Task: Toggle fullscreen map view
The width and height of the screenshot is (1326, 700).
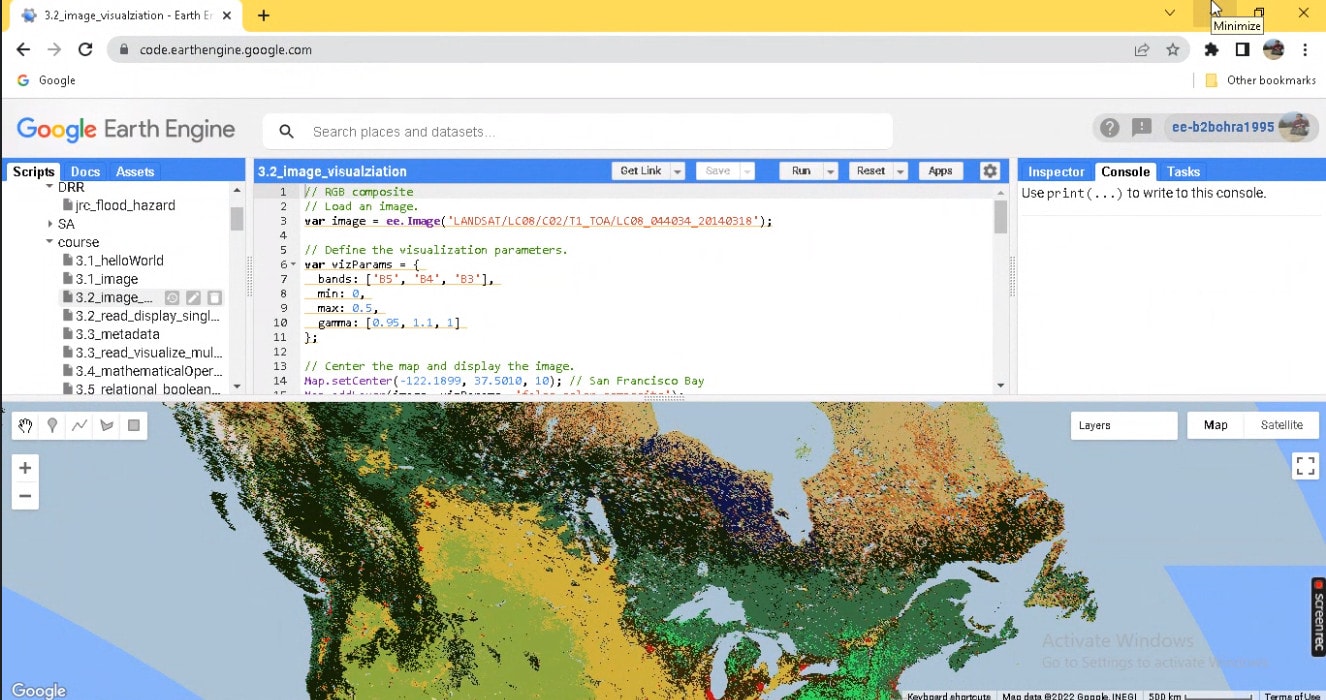Action: [x=1304, y=466]
